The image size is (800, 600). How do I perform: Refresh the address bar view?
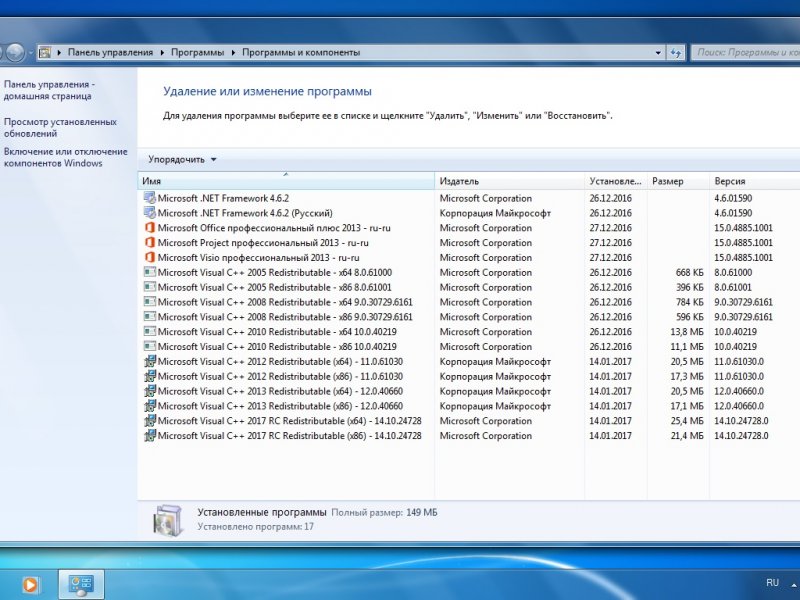coord(676,52)
